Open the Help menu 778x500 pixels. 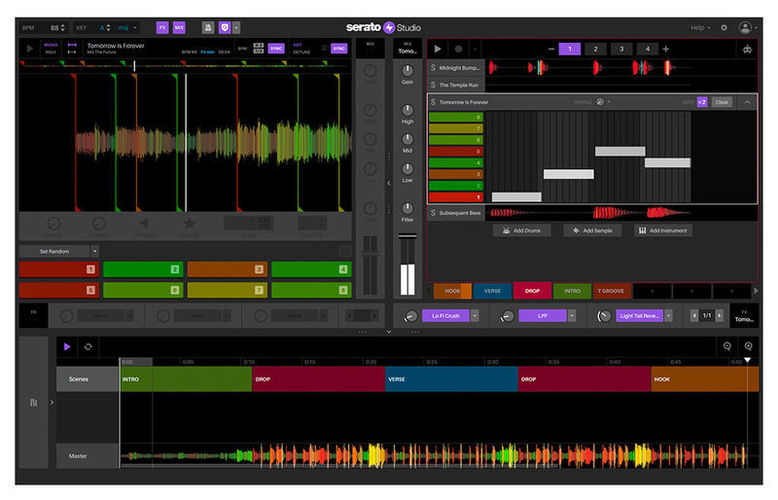tap(700, 28)
